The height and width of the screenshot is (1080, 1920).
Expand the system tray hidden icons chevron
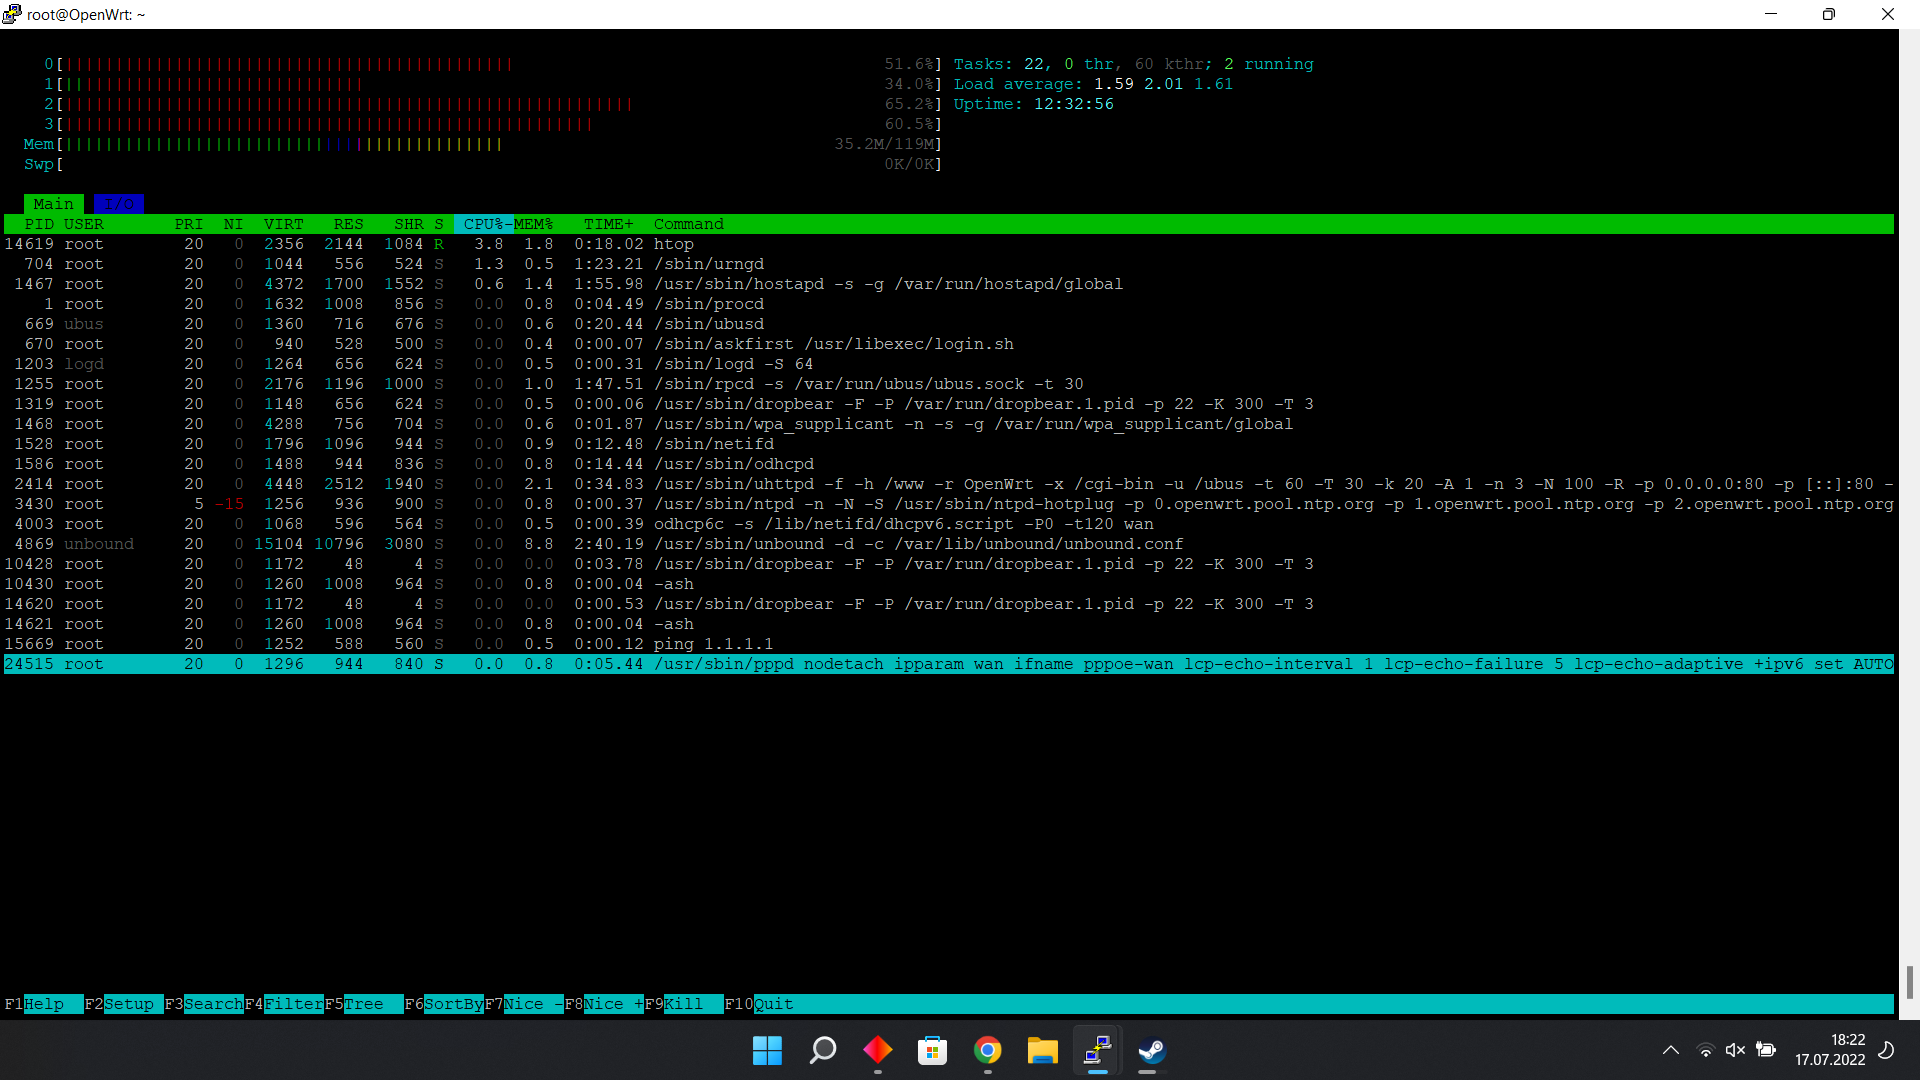(1670, 1050)
